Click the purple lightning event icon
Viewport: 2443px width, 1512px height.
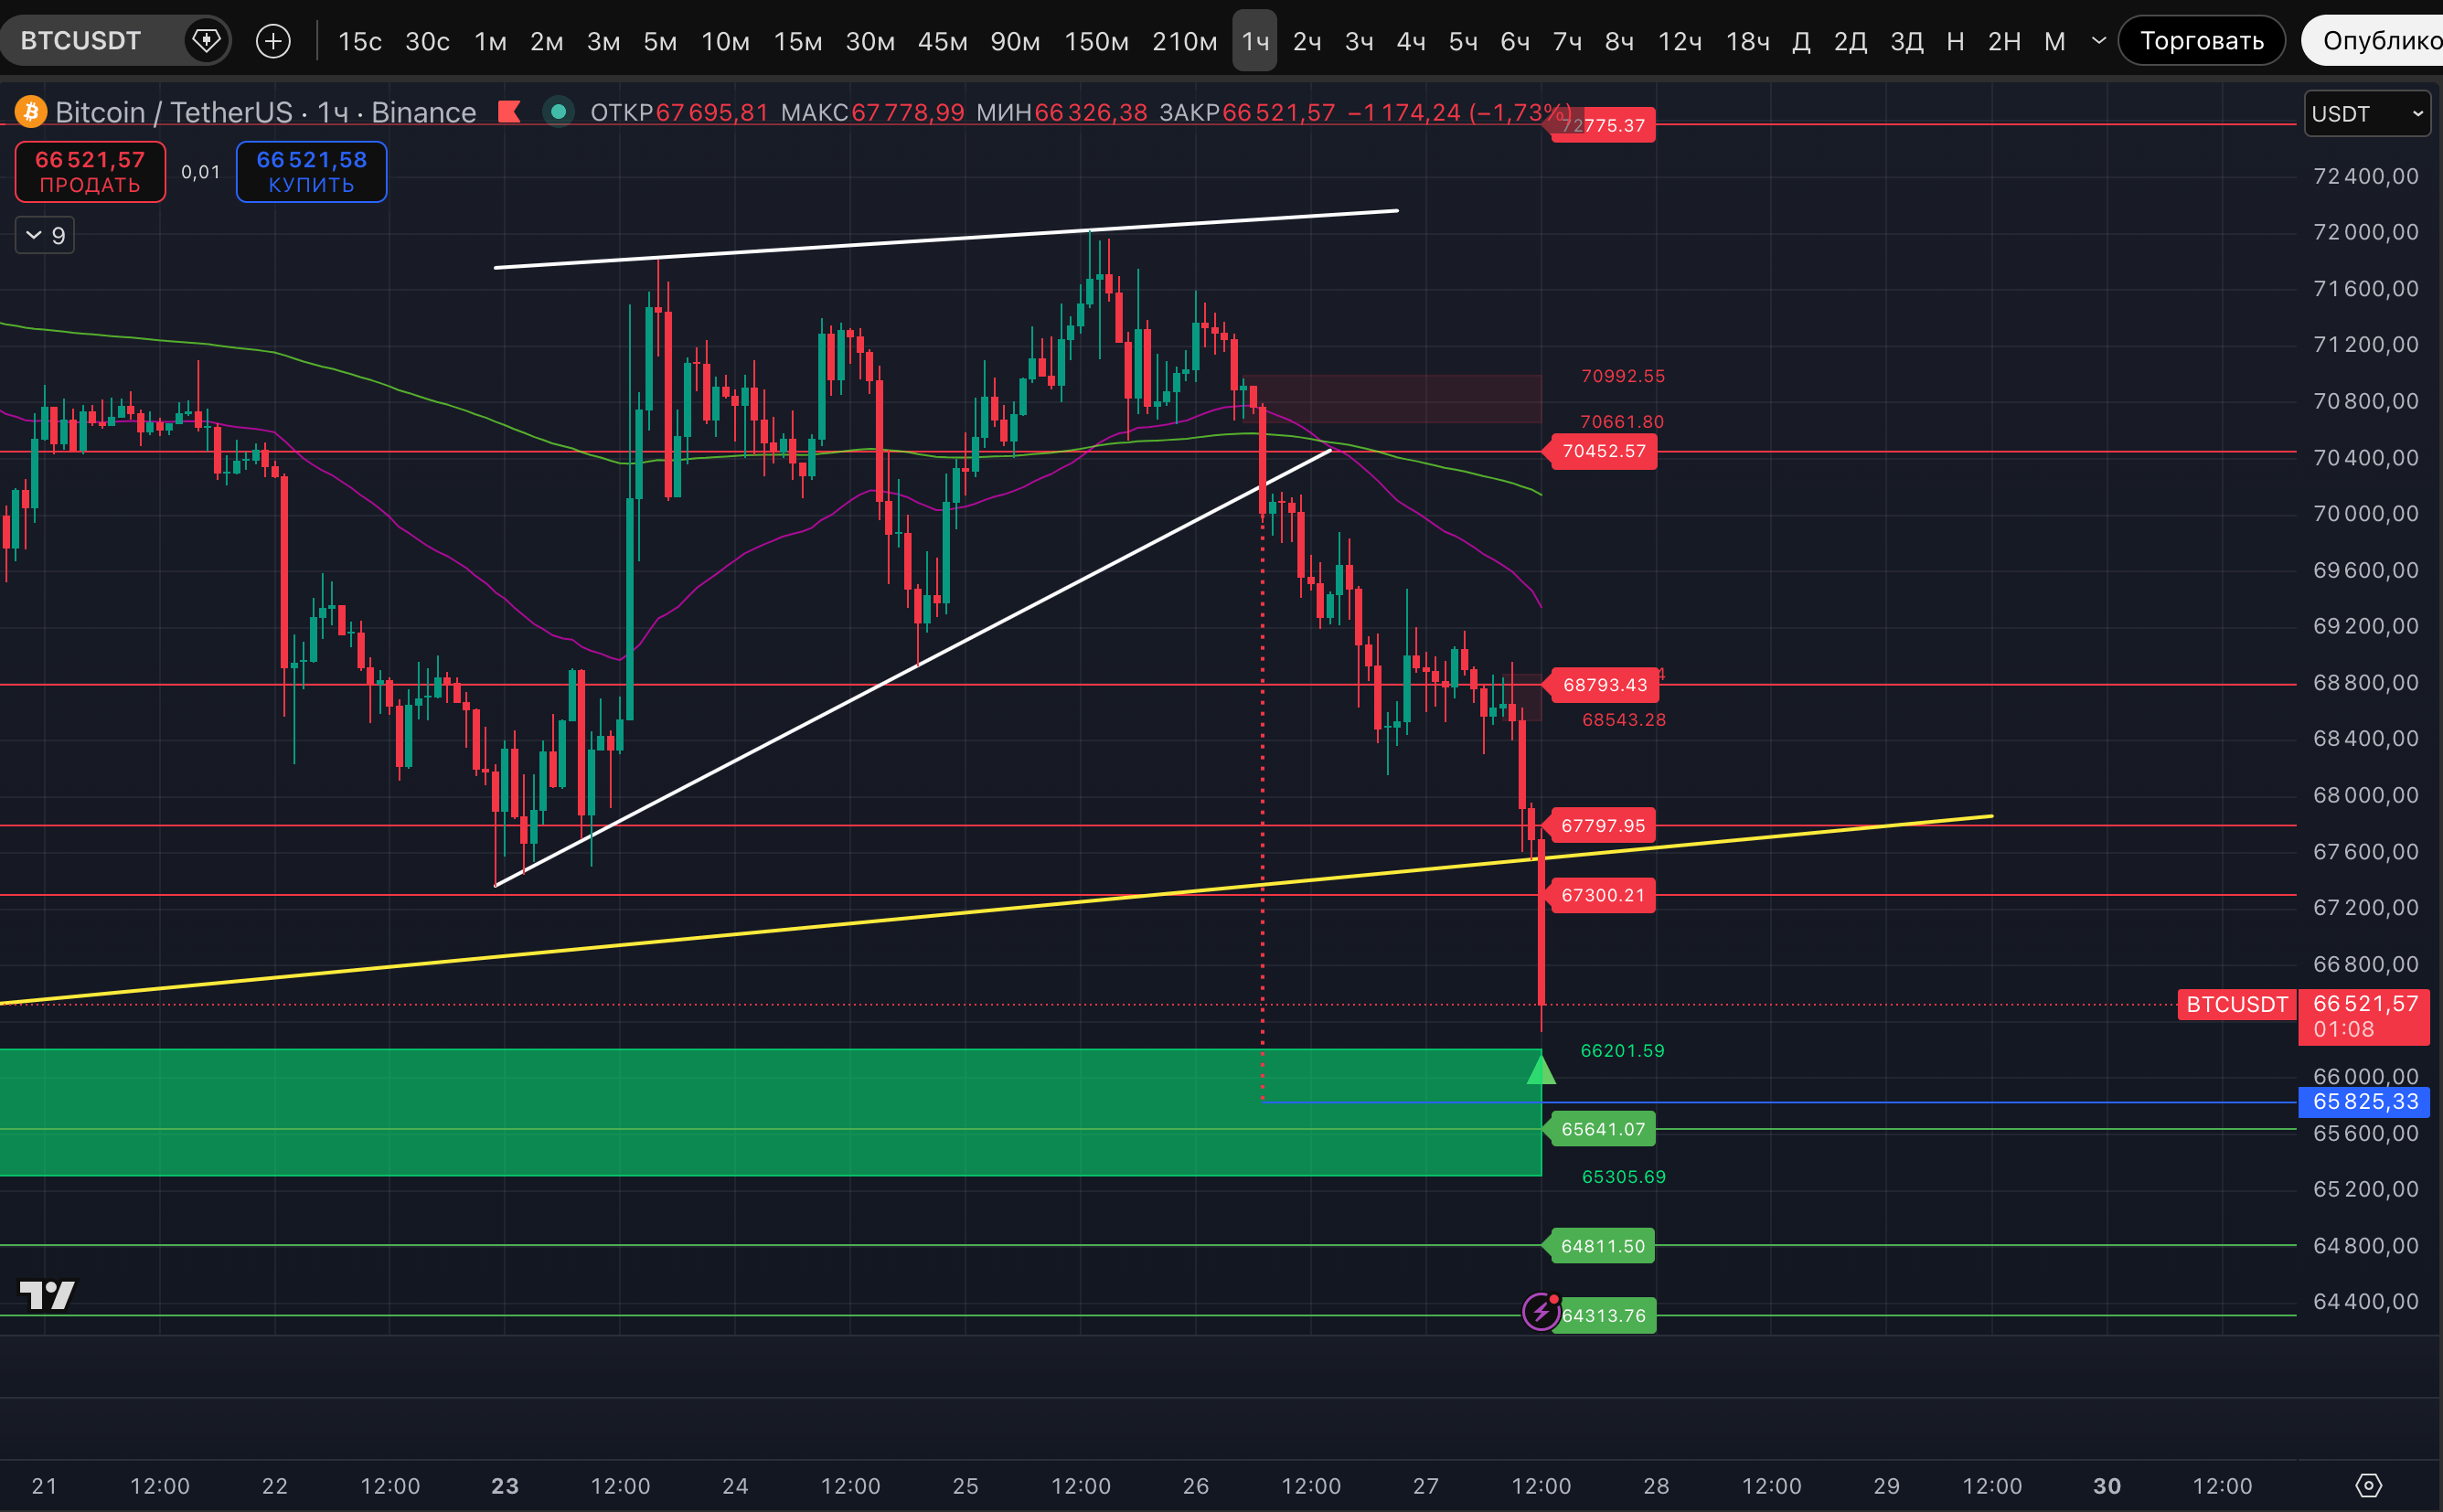click(1540, 1311)
